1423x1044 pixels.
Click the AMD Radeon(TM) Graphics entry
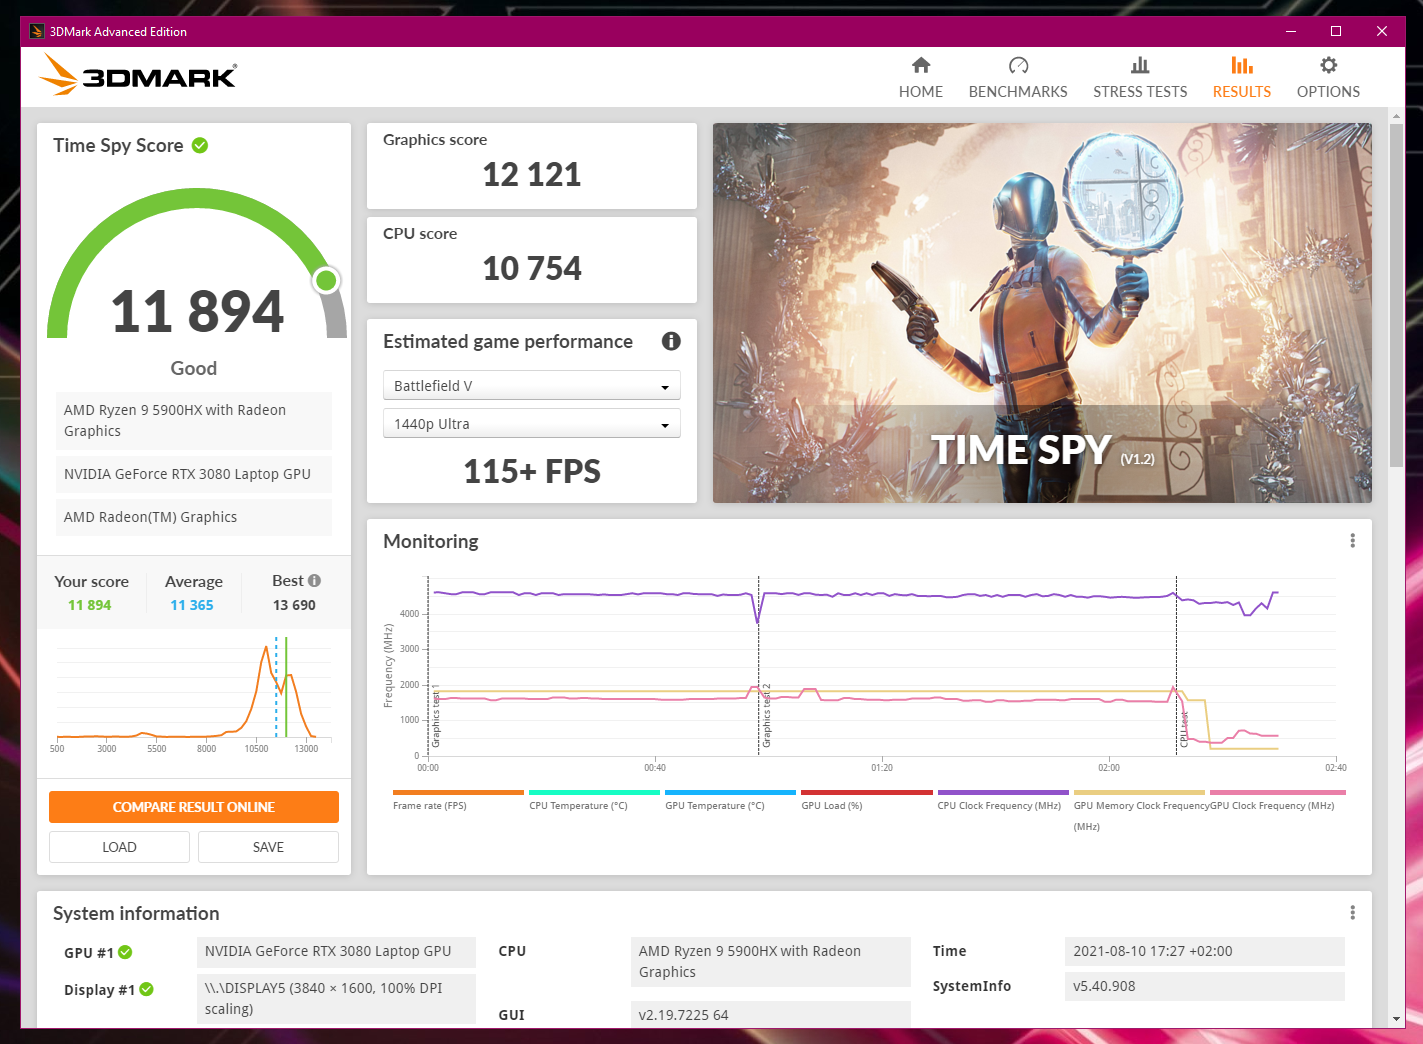(194, 517)
